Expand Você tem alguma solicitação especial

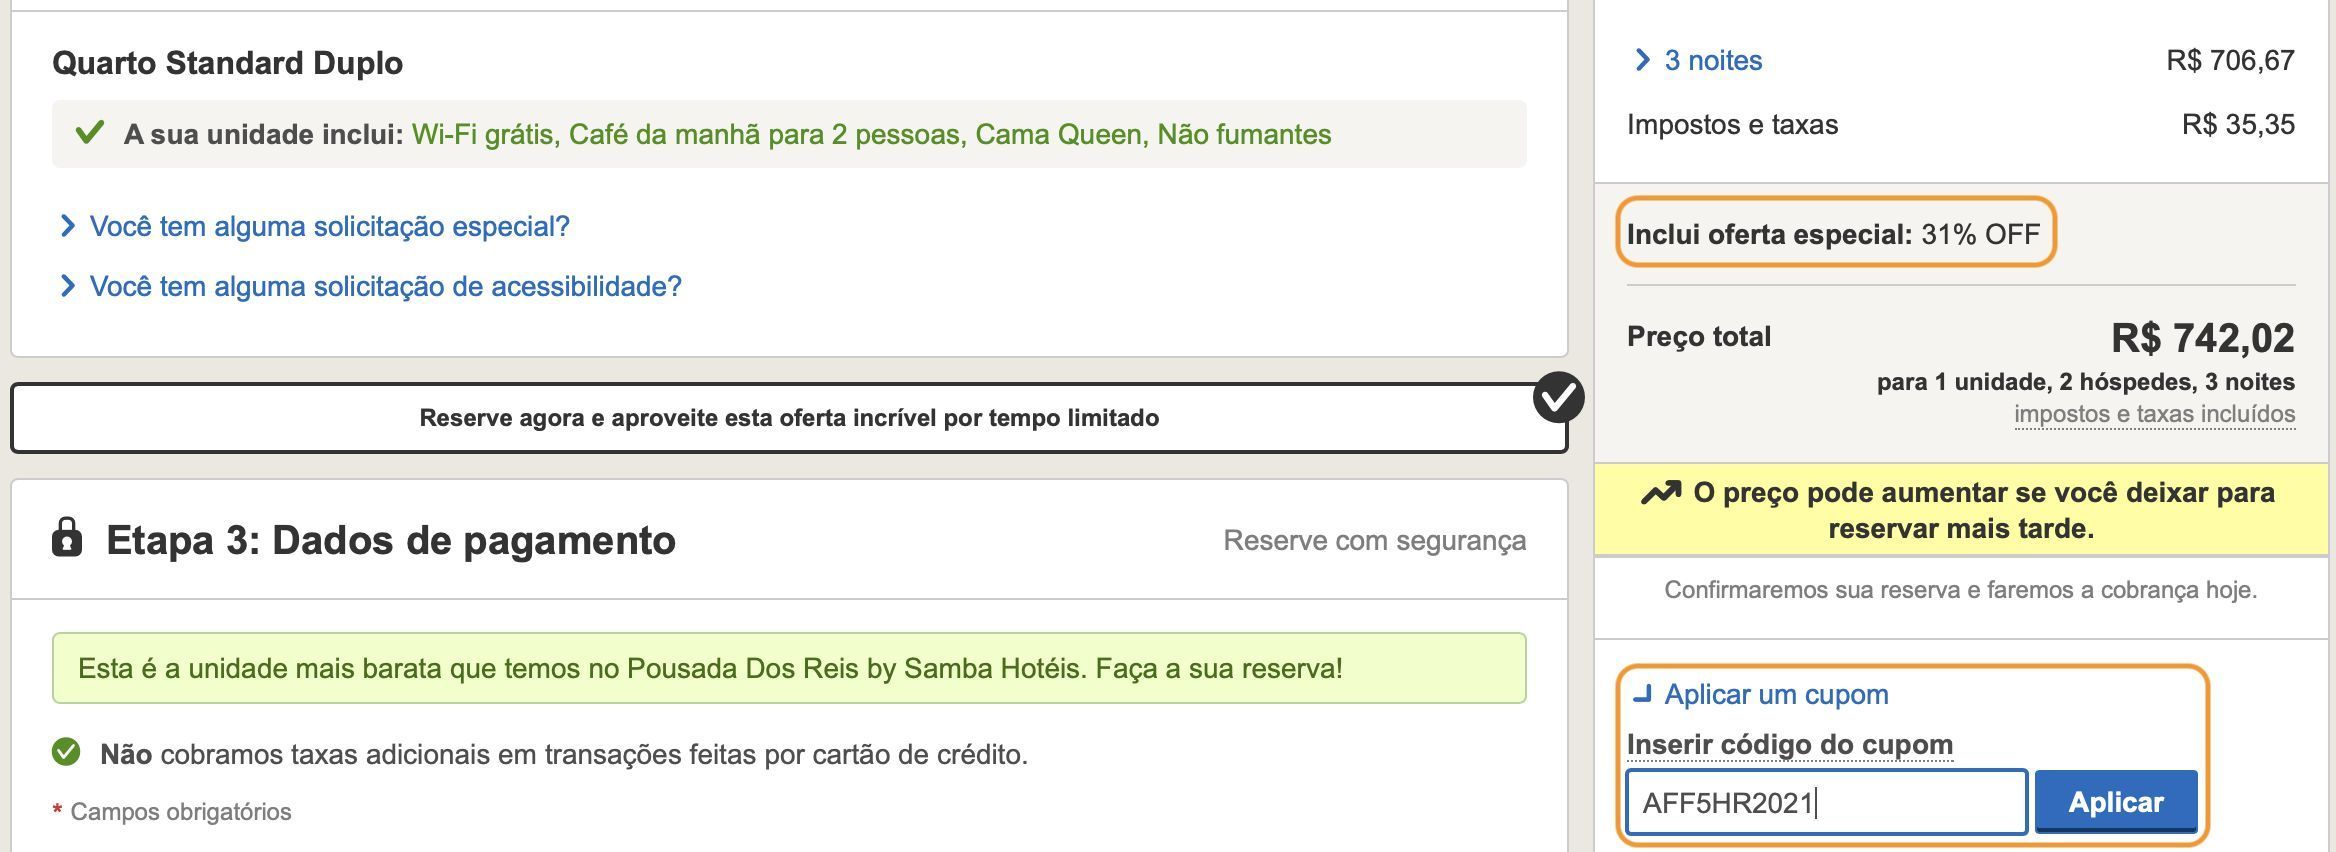click(329, 226)
